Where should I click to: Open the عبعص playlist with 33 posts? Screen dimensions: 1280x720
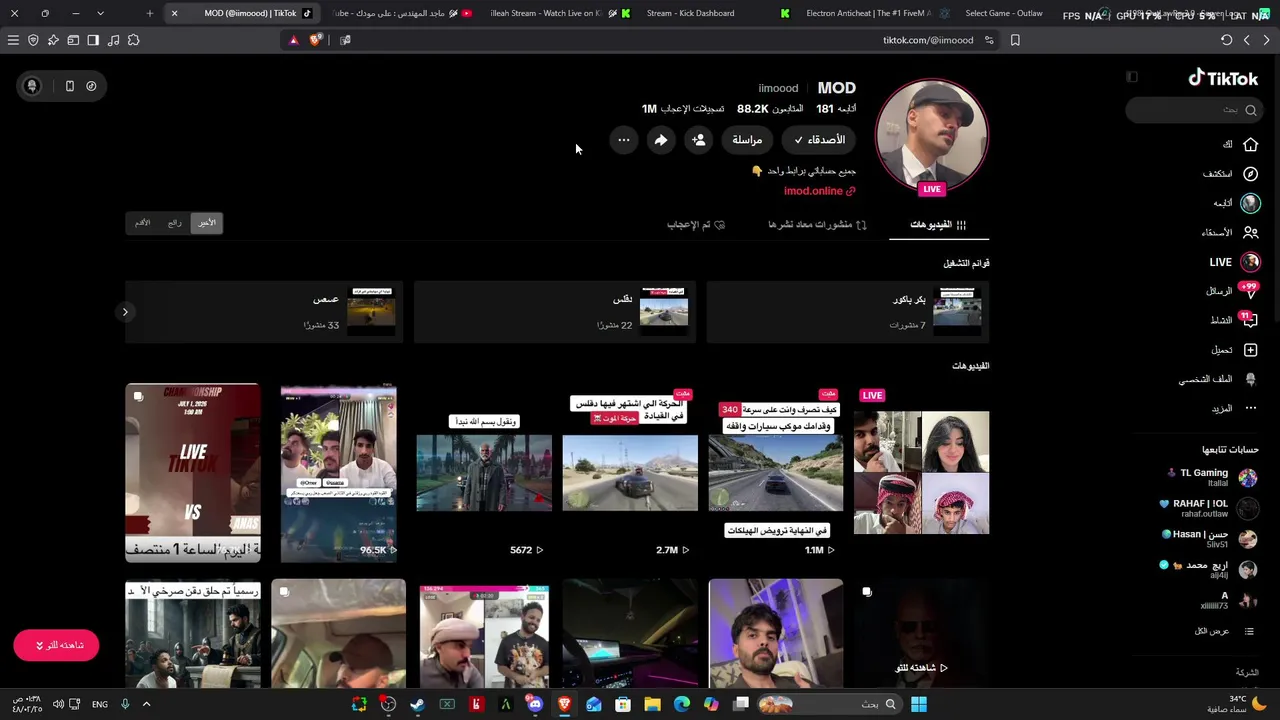click(264, 312)
